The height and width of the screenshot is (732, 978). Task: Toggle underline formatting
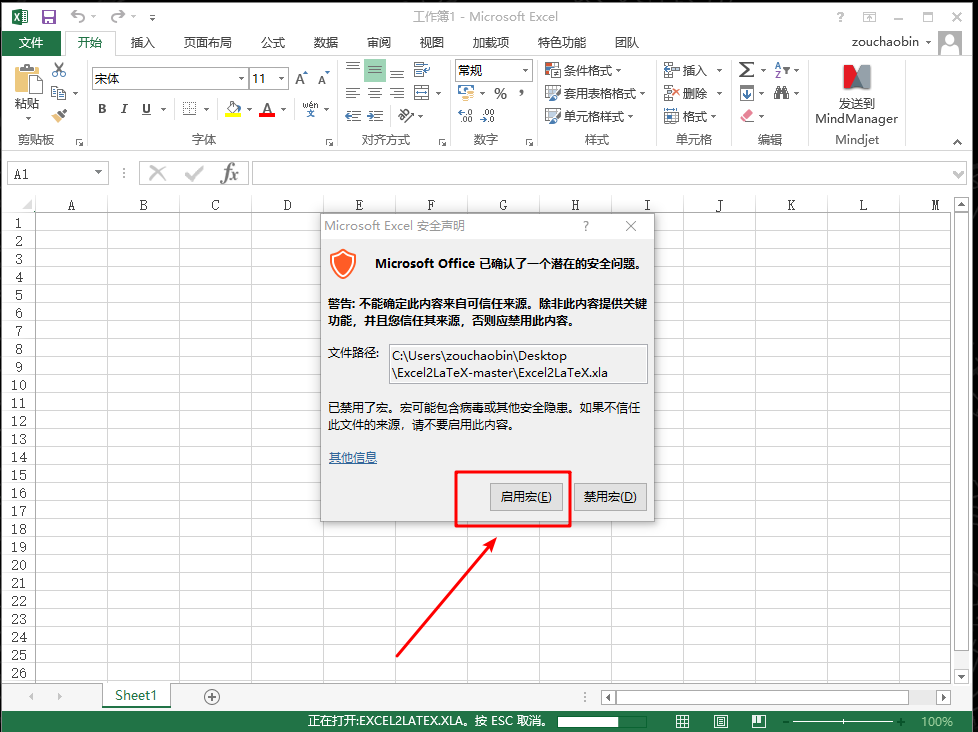[146, 109]
